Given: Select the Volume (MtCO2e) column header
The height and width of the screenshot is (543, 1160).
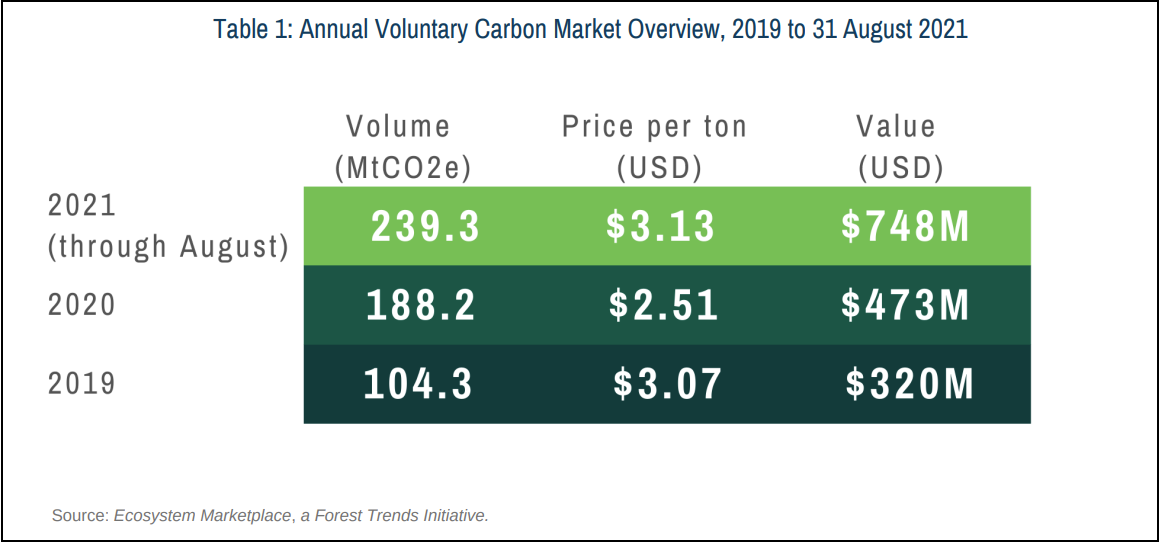Looking at the screenshot, I should pos(402,147).
